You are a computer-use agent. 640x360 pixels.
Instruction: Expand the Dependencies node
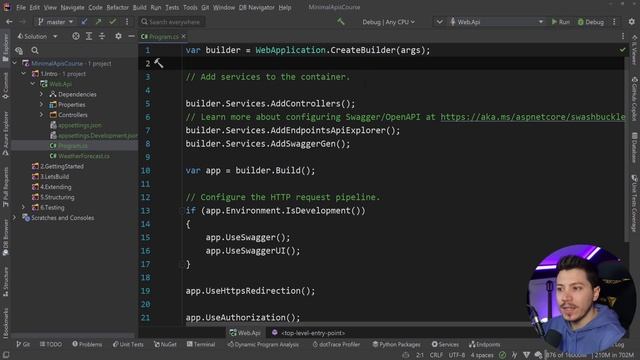[42, 94]
